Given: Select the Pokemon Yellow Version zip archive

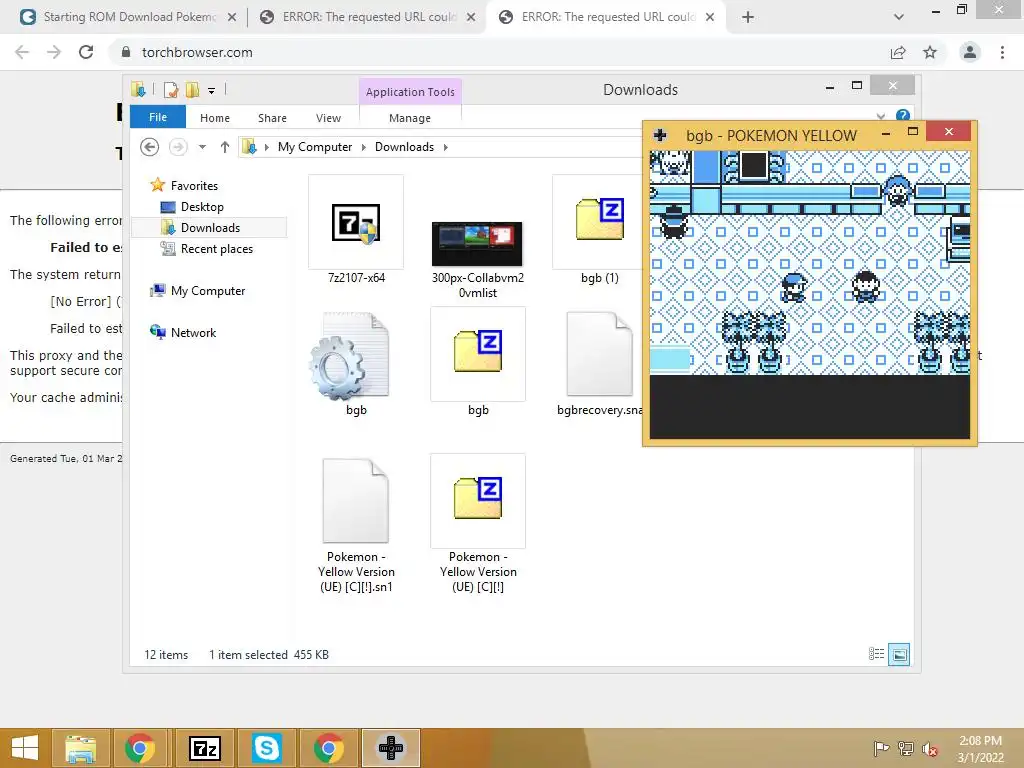Looking at the screenshot, I should tap(478, 525).
